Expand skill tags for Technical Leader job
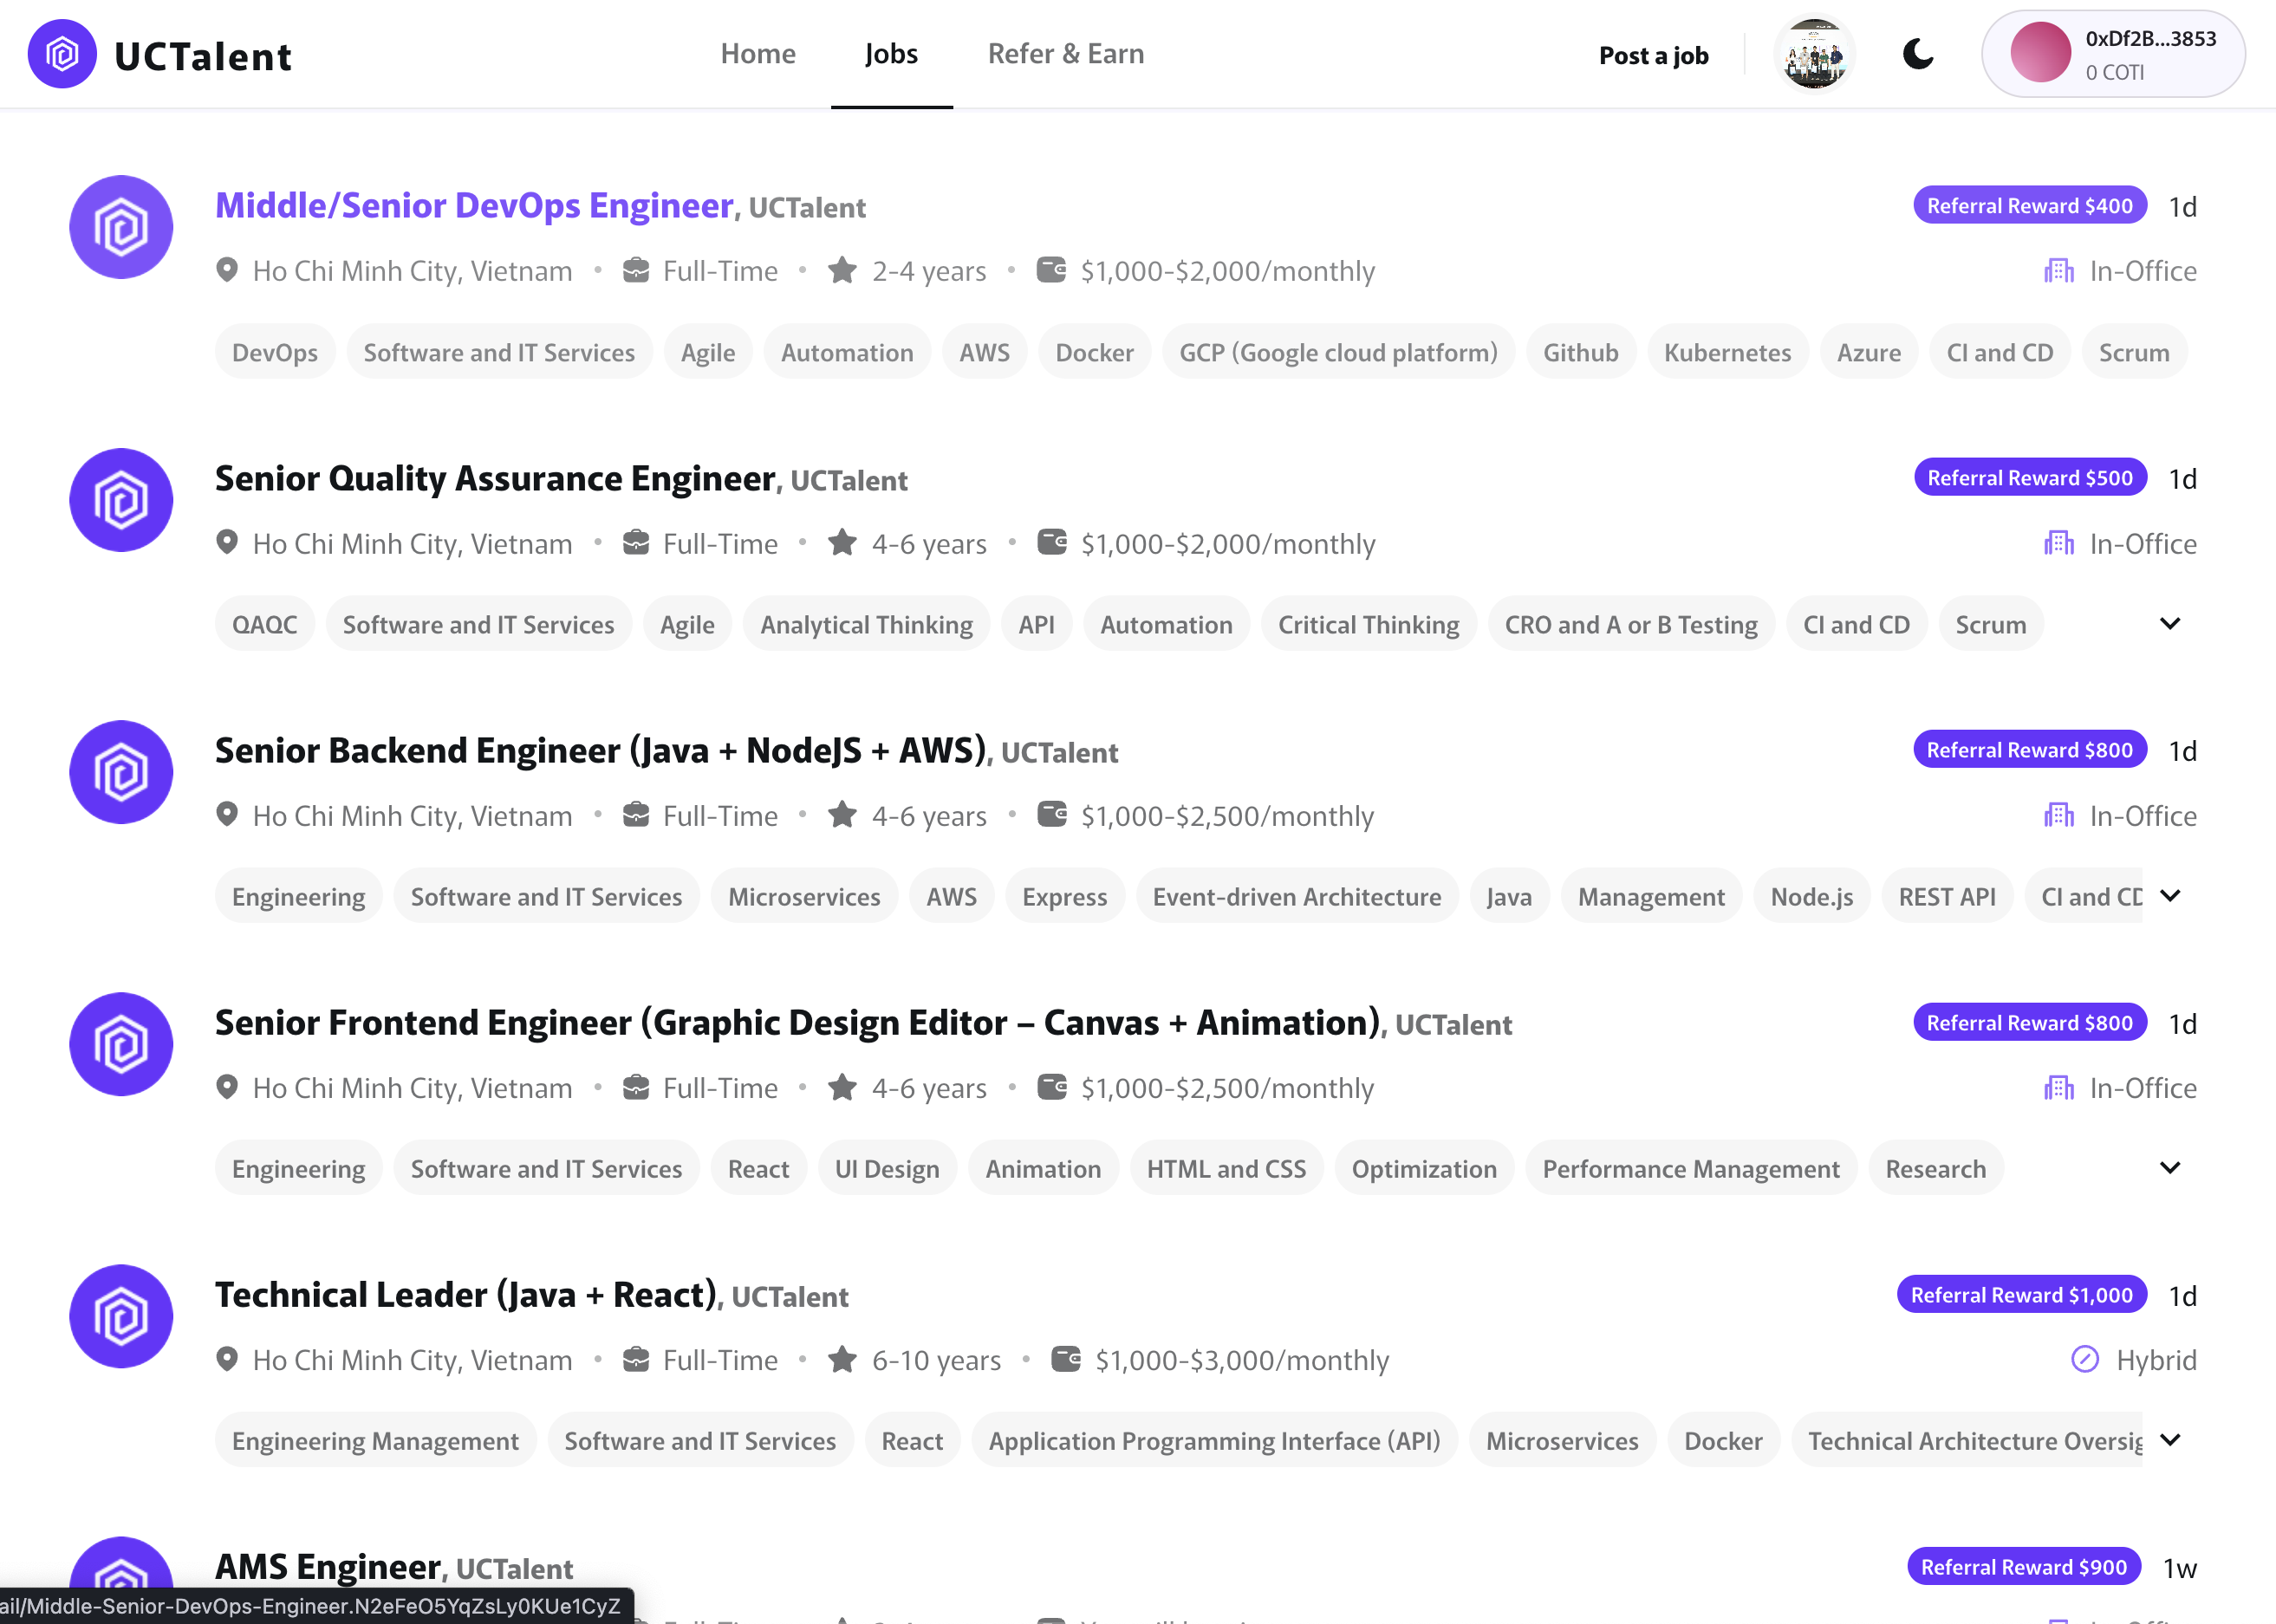 click(2169, 1440)
